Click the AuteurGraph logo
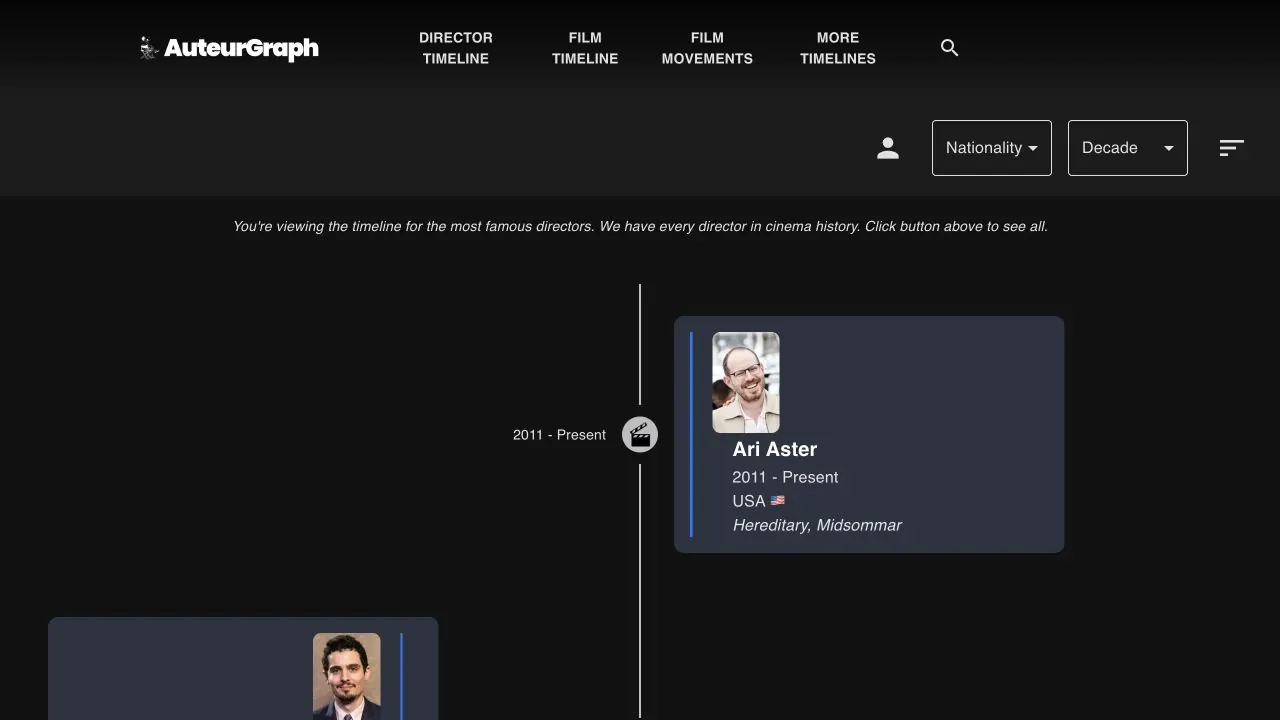The image size is (1280, 720). (229, 48)
